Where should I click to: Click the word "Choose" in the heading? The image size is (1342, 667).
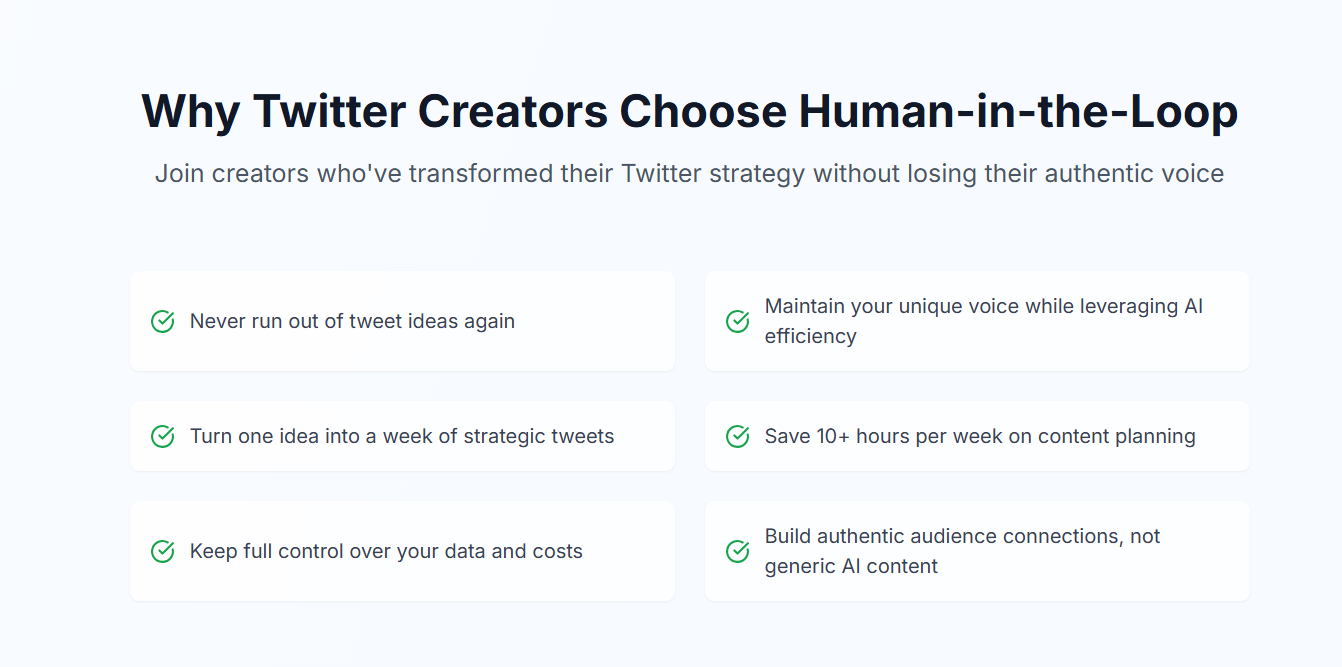click(702, 111)
